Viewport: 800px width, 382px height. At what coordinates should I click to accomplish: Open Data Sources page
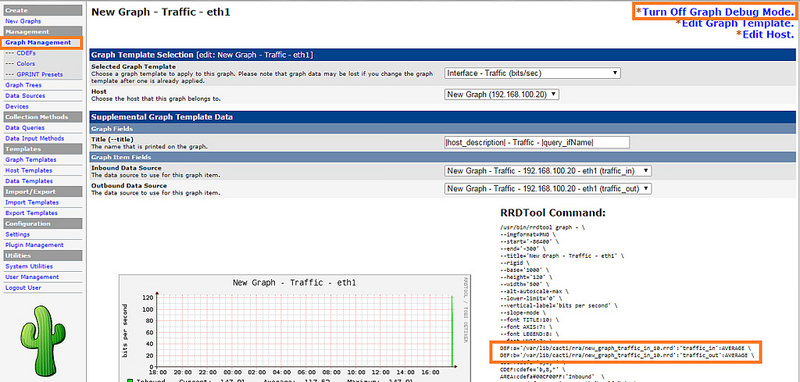(25, 96)
